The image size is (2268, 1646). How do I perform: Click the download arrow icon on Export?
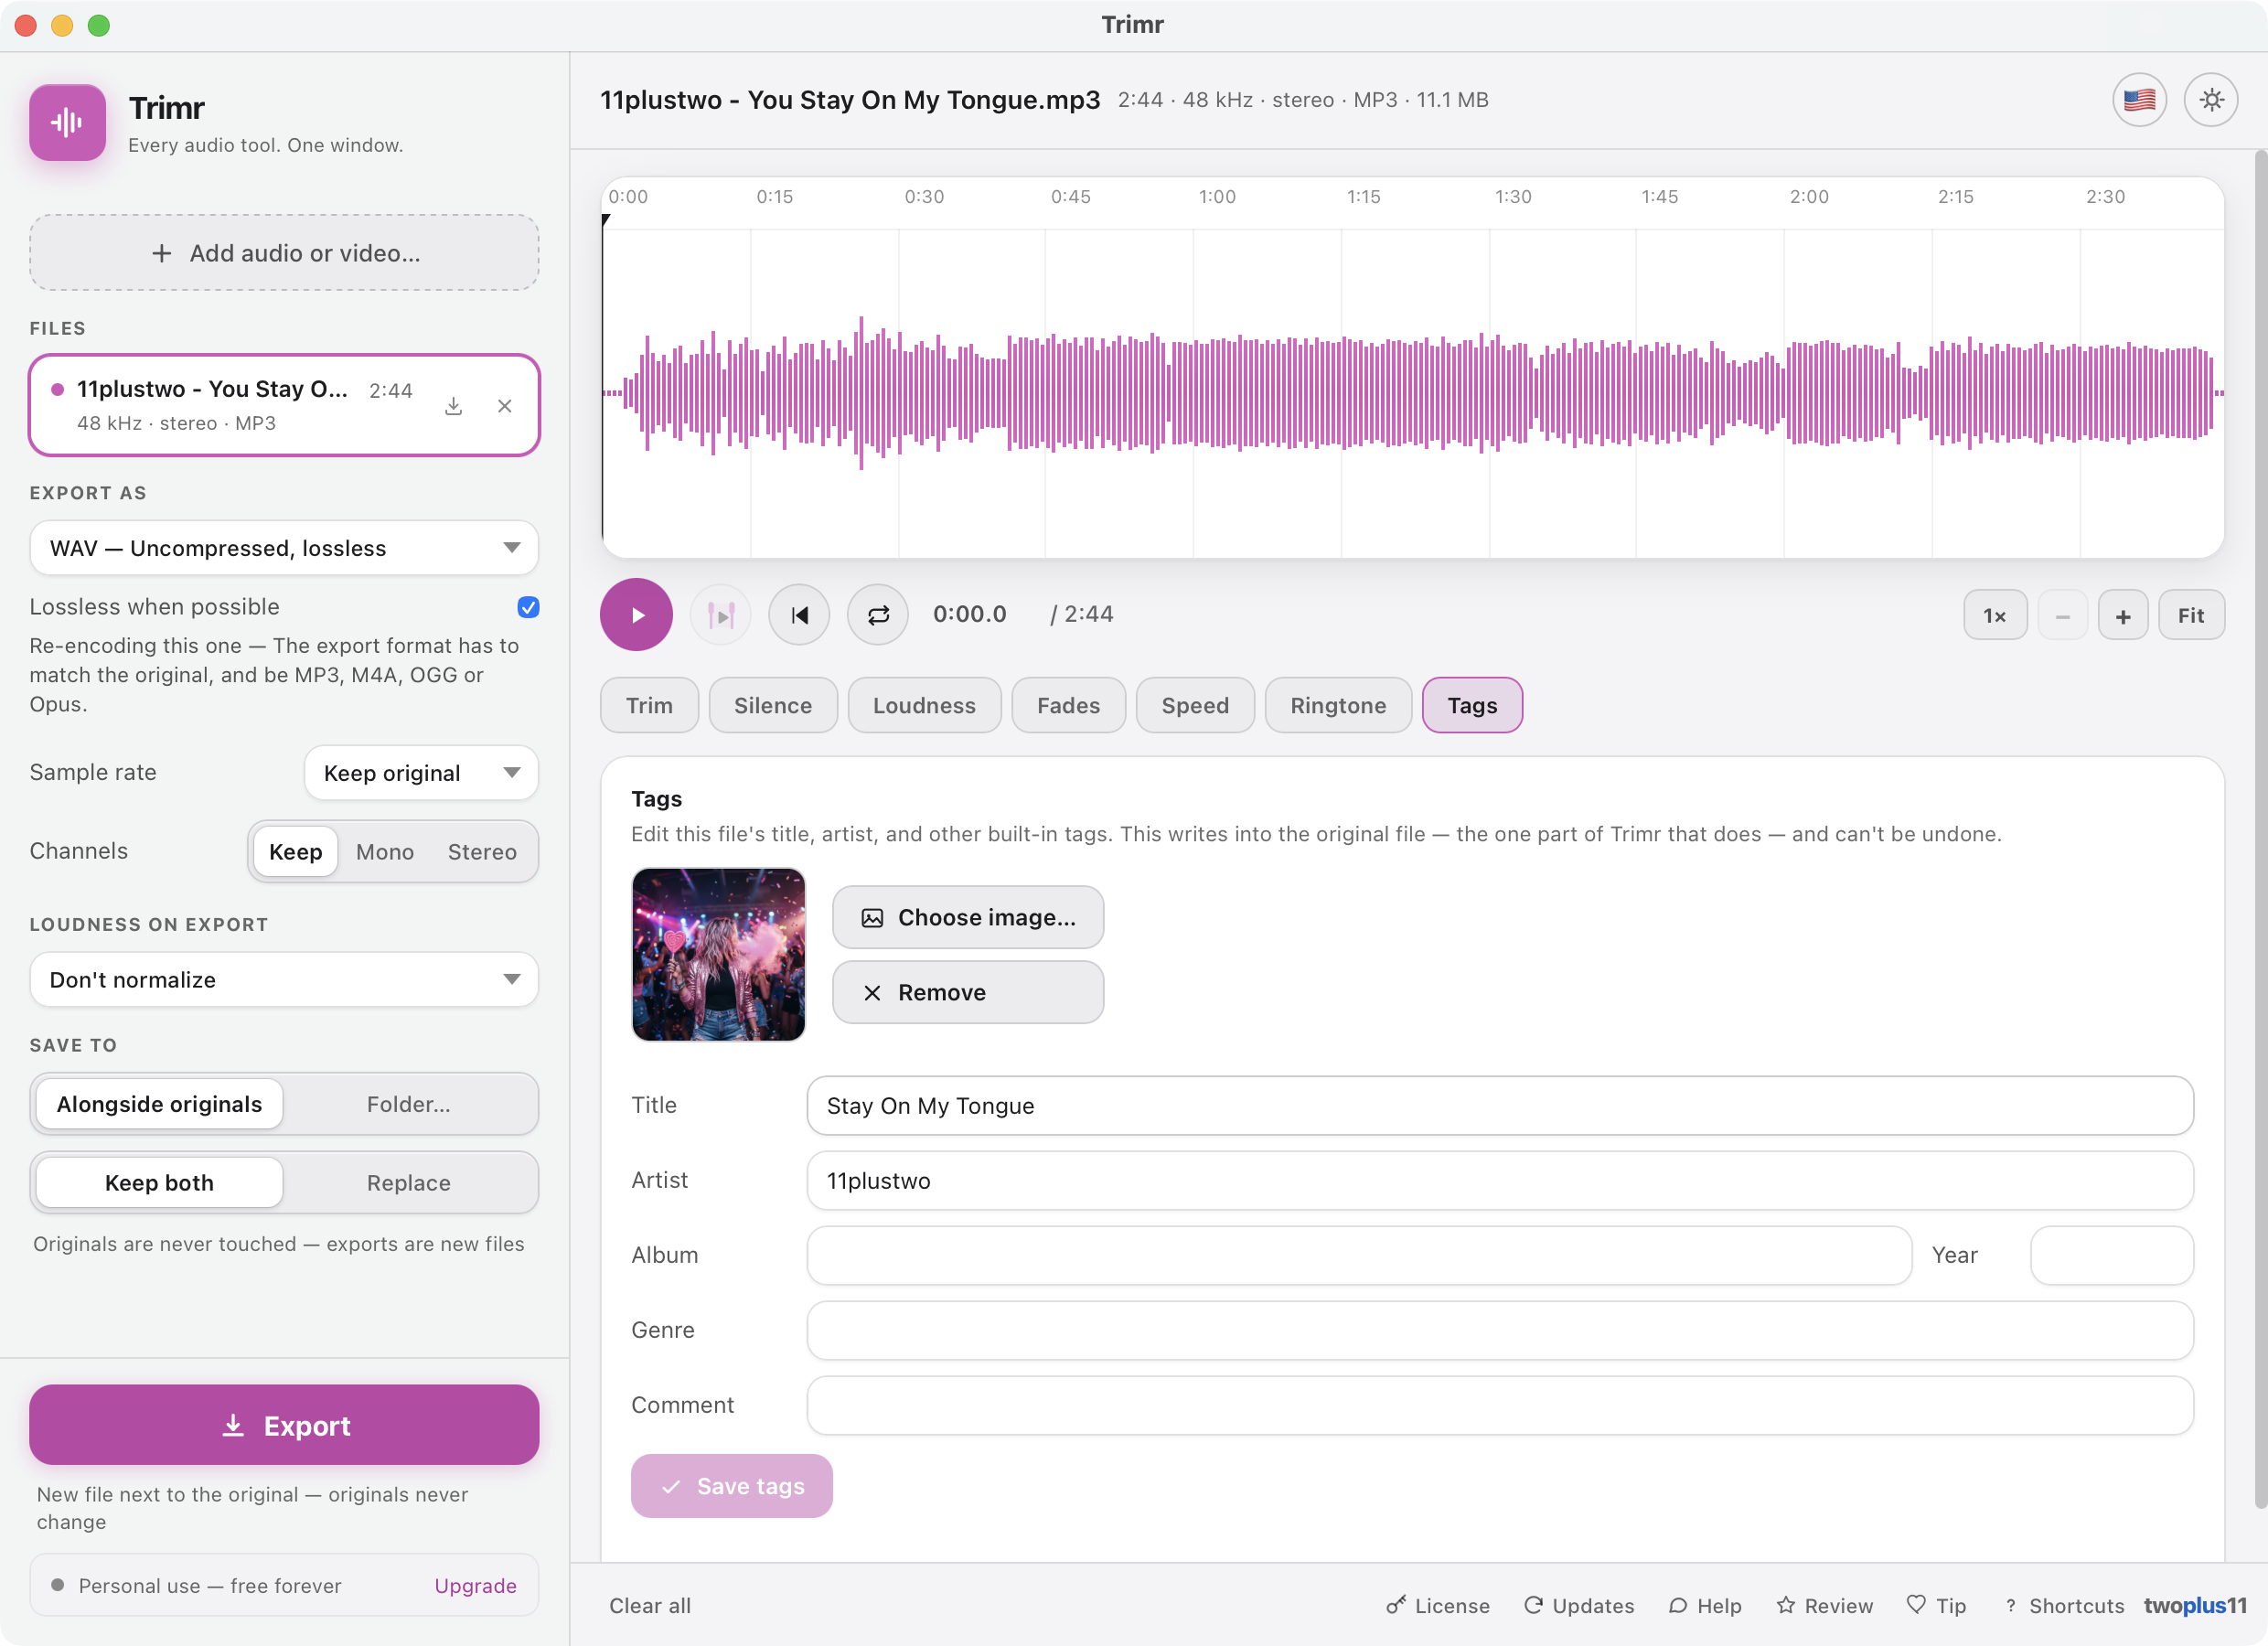(x=233, y=1425)
